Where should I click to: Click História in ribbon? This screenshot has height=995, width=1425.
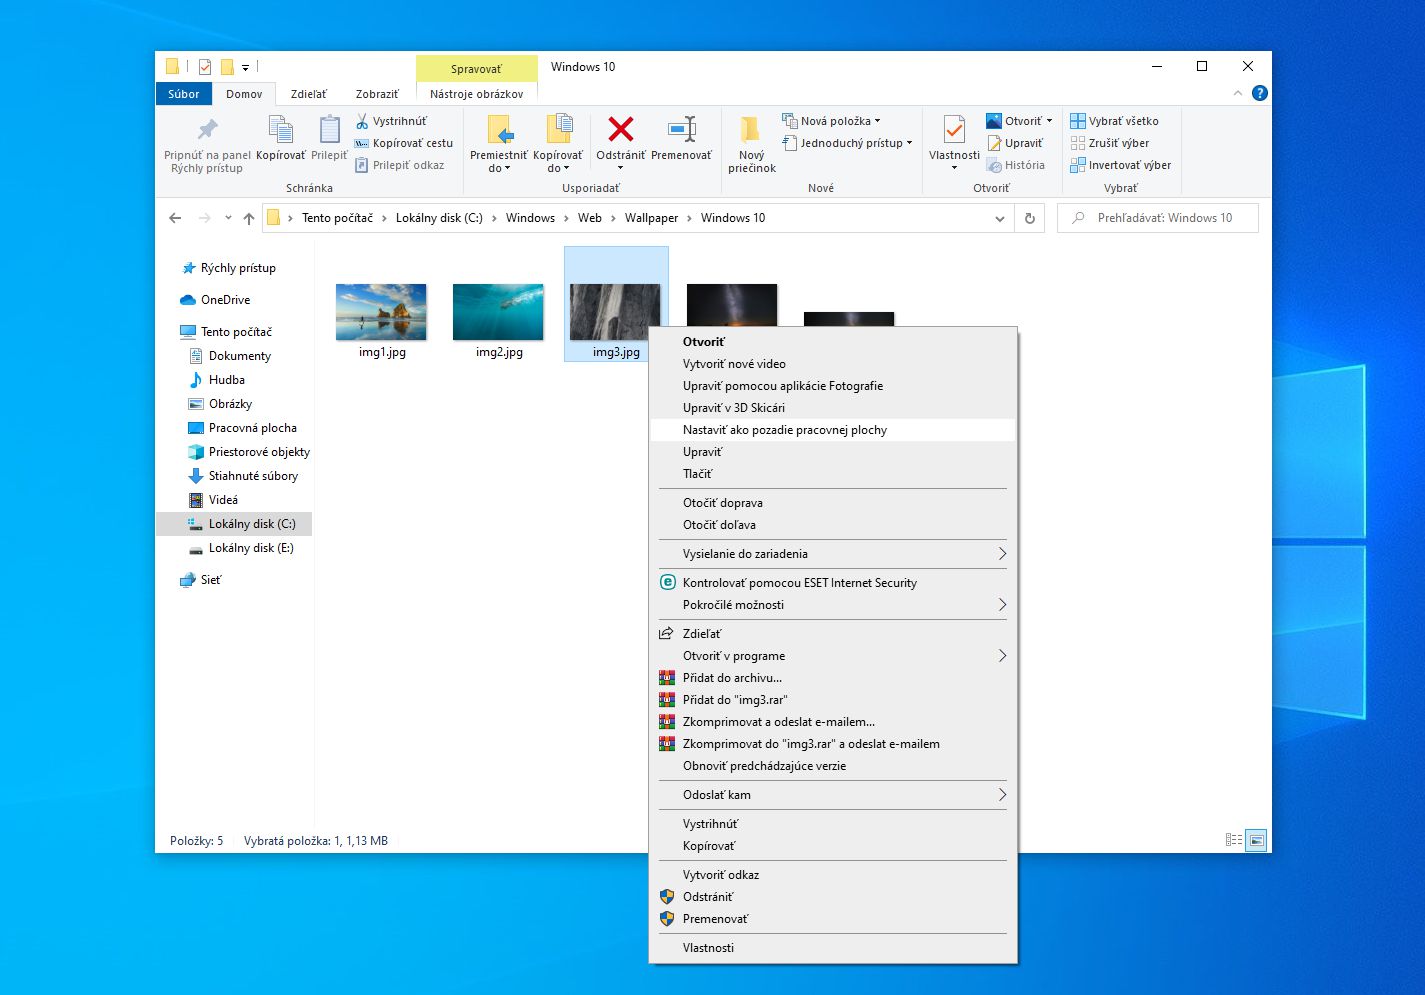click(x=1016, y=165)
